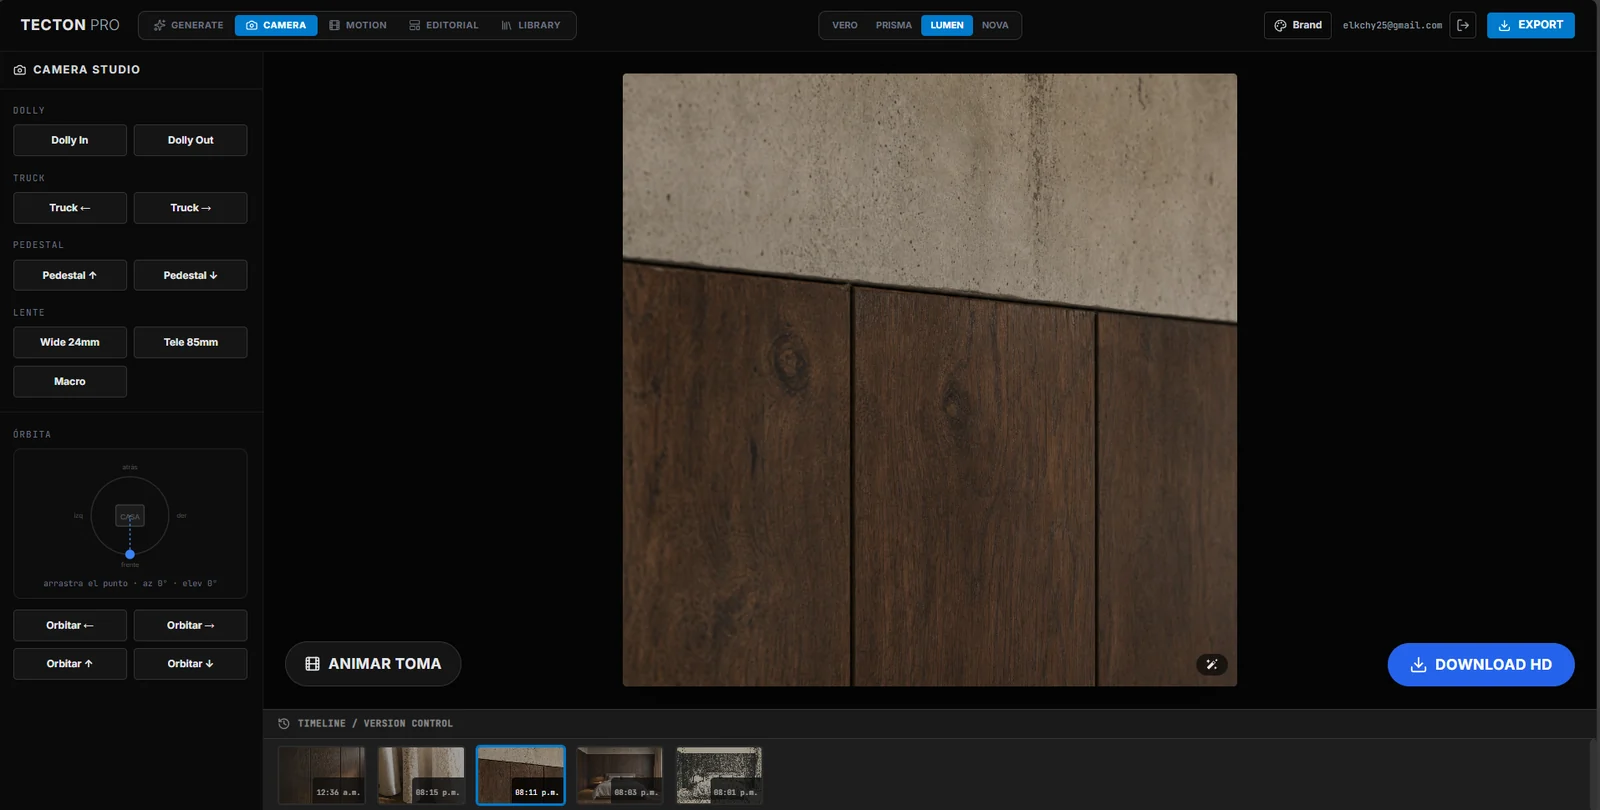Select the Camera tab
This screenshot has width=1600, height=810.
(x=276, y=25)
